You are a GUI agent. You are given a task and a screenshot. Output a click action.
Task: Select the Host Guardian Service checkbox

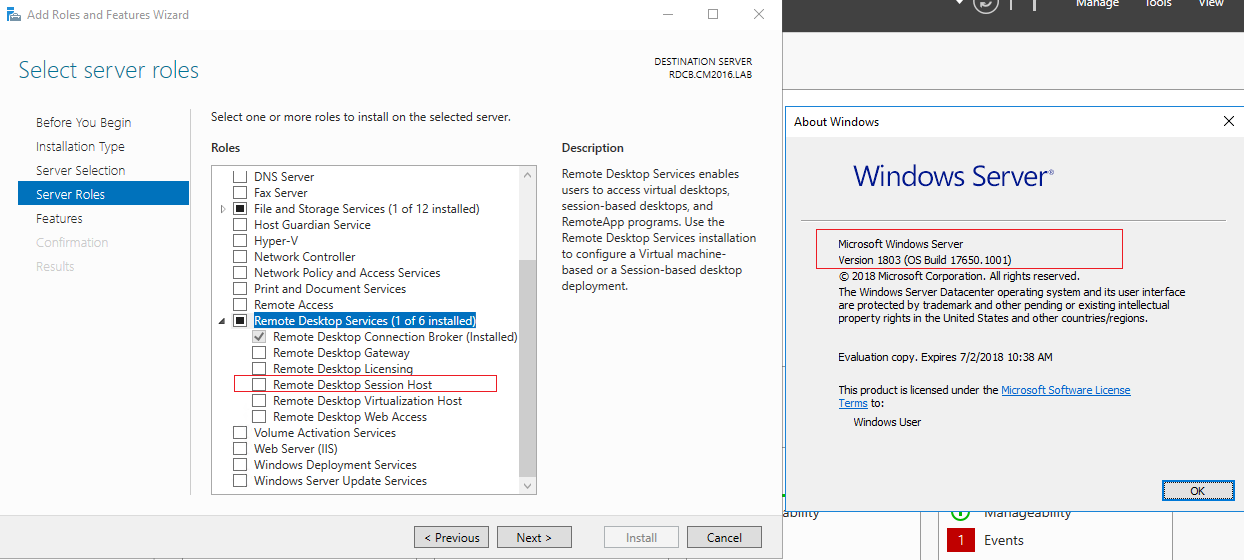240,225
